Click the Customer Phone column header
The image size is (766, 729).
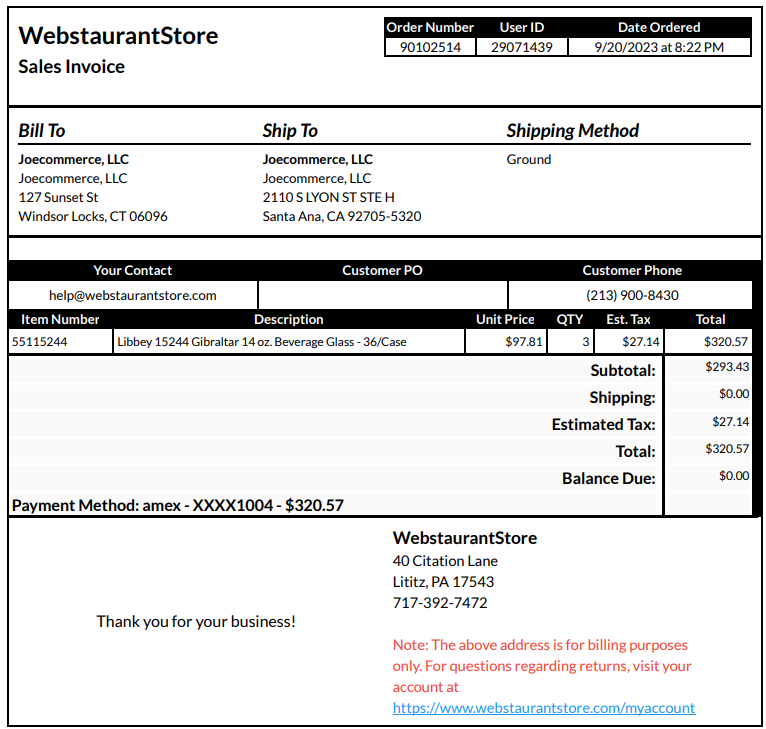632,270
